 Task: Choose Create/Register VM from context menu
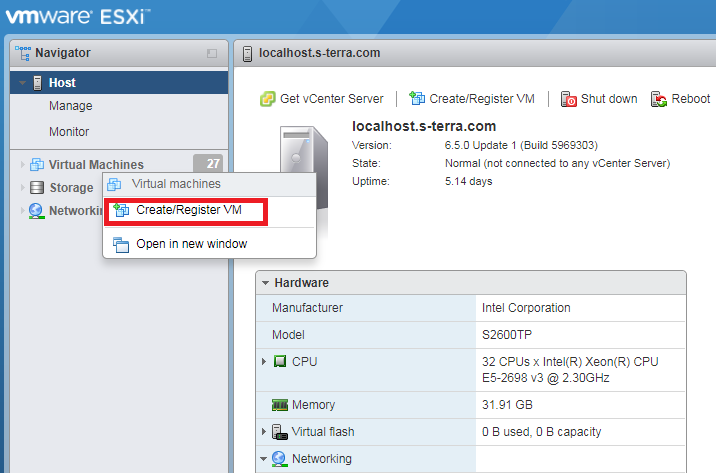pyautogui.click(x=188, y=211)
